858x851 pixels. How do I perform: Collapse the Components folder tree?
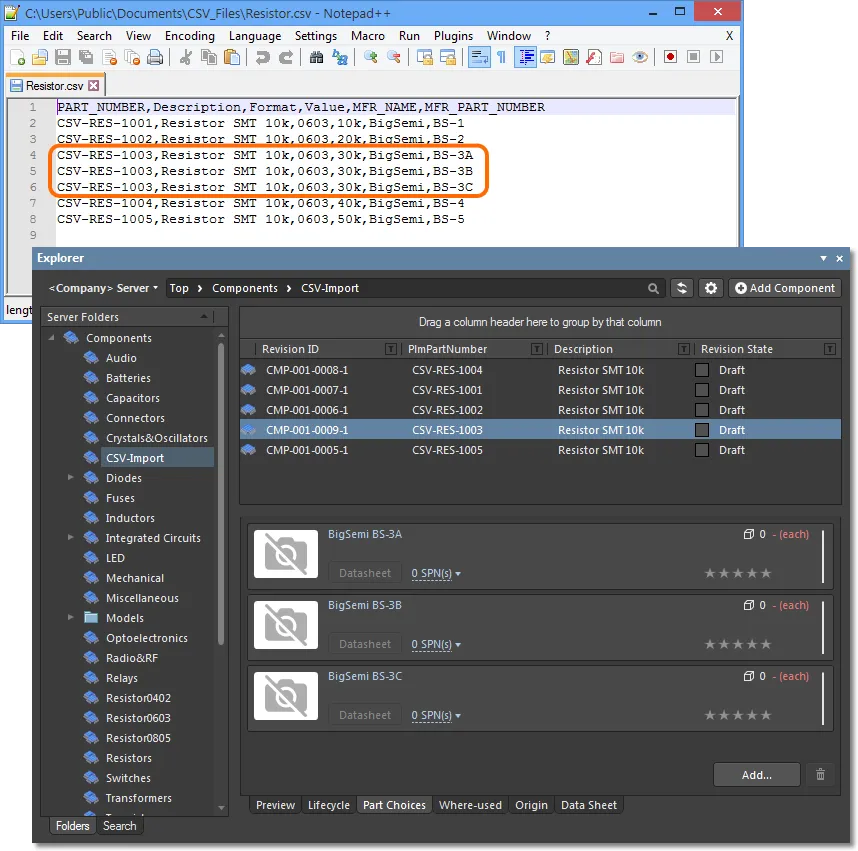[x=51, y=338]
